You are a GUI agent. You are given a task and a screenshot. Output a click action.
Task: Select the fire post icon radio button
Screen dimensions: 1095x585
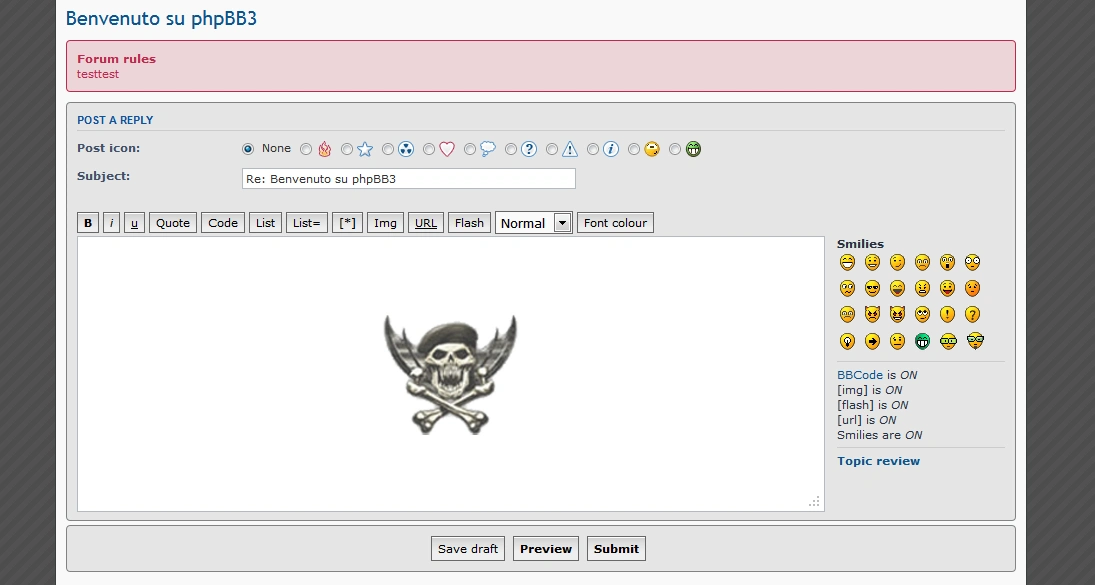click(x=306, y=149)
